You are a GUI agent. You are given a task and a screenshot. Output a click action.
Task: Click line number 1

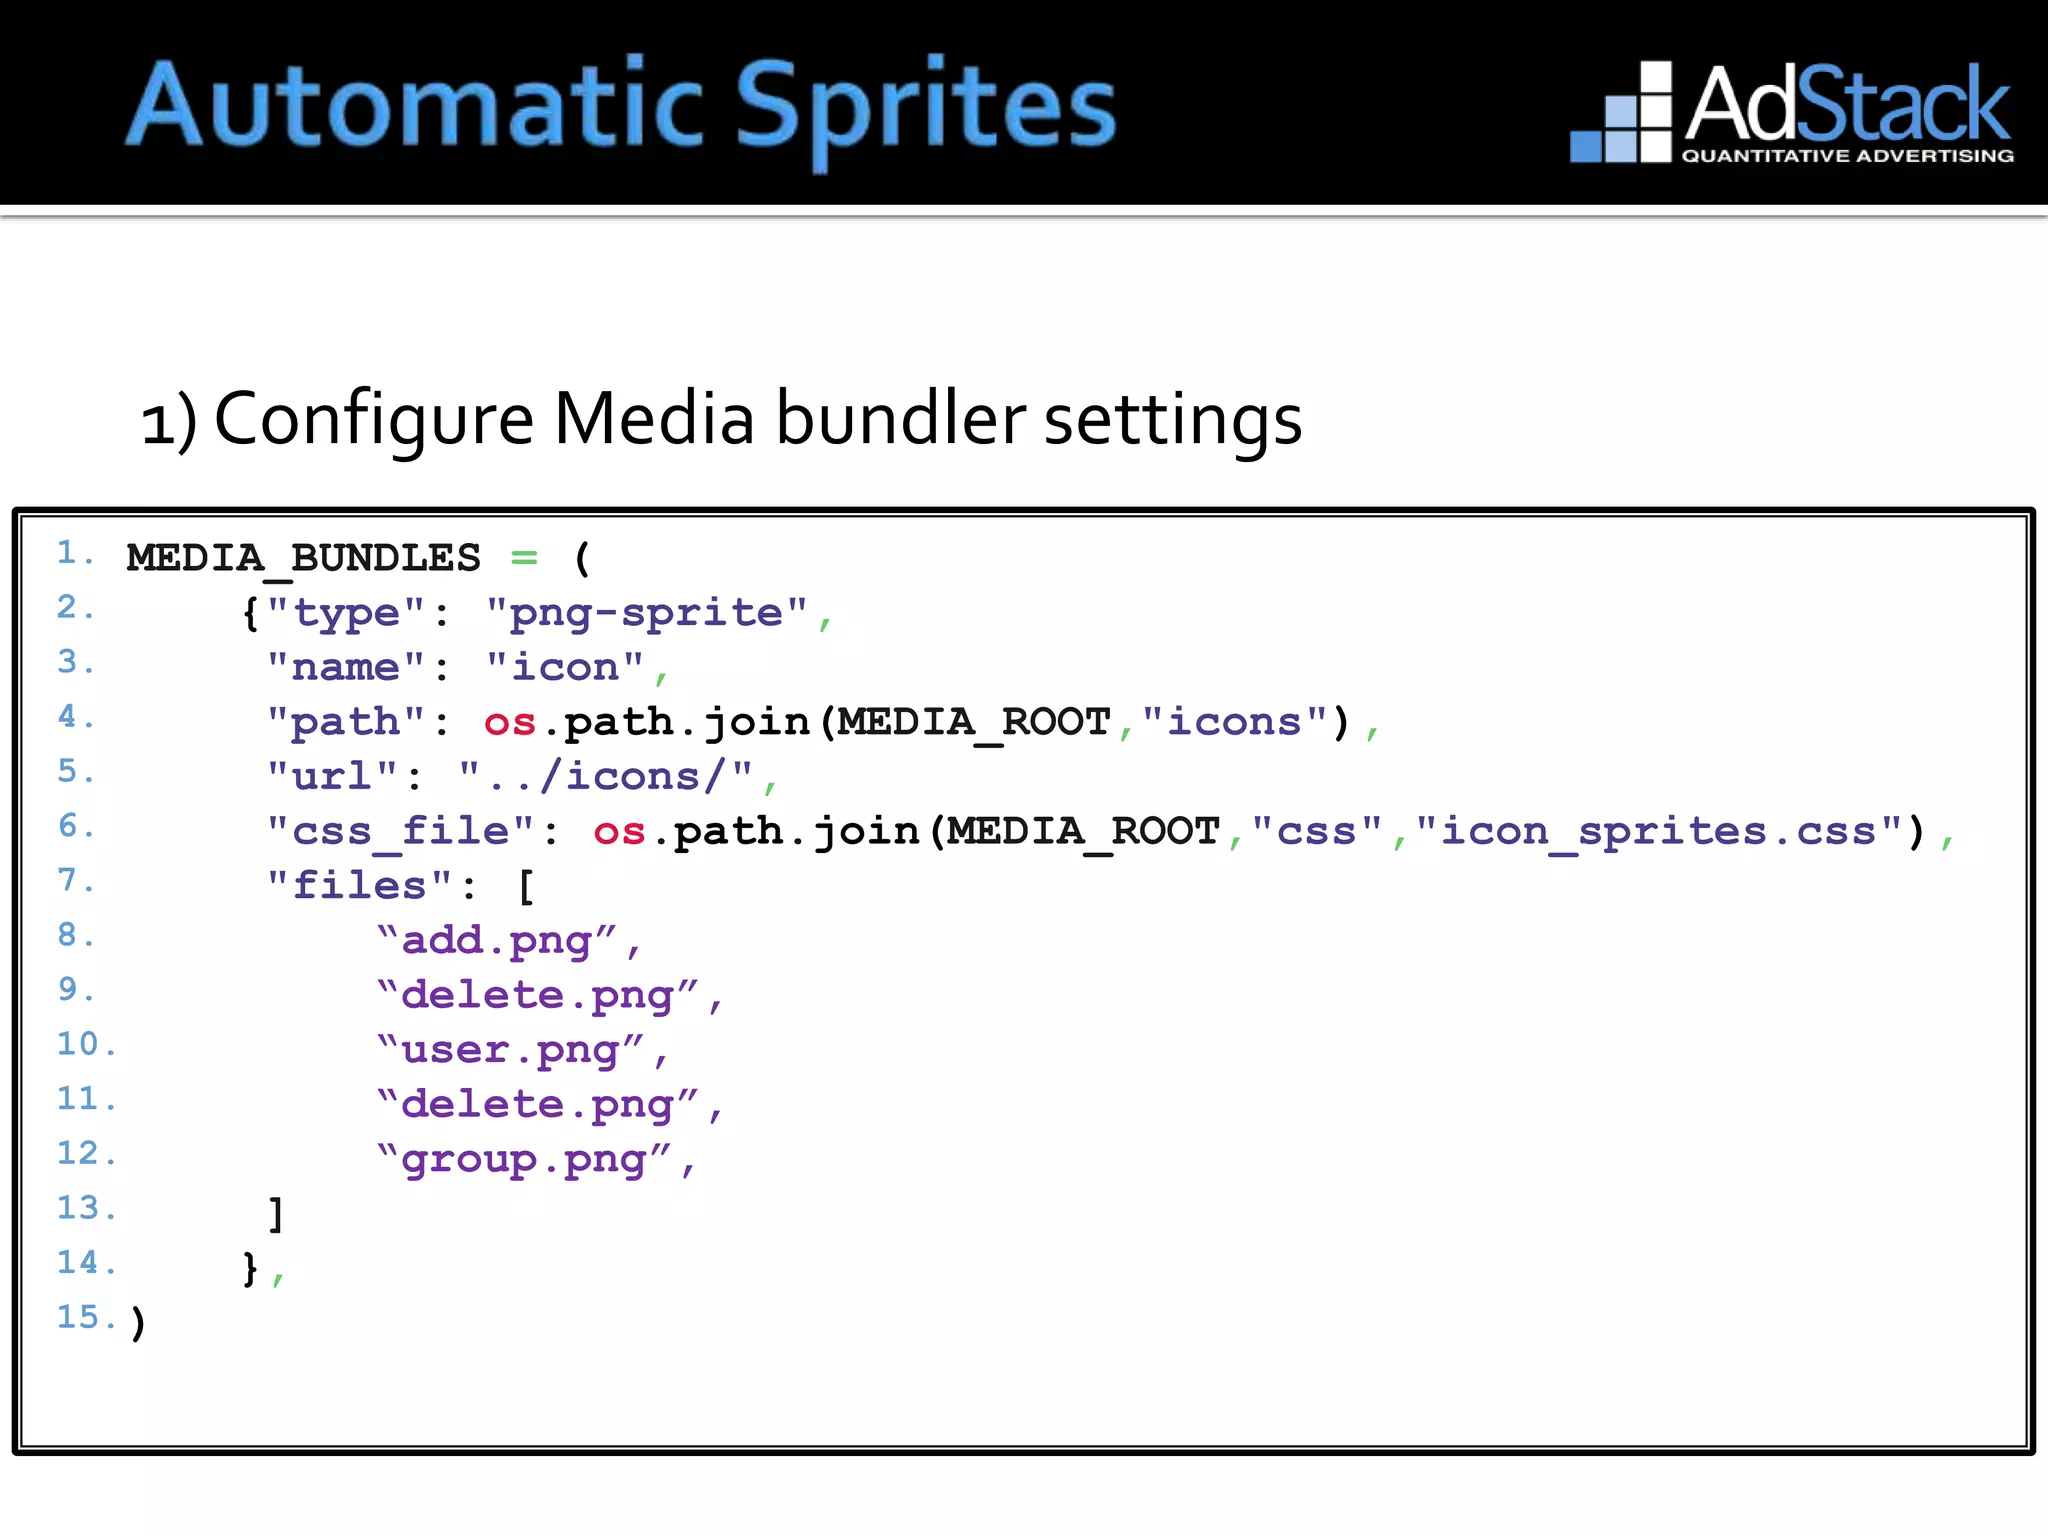click(76, 553)
